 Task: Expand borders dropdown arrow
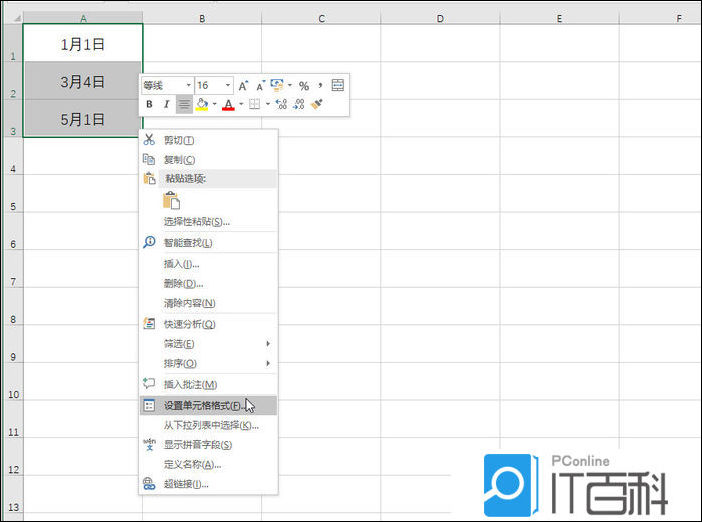267,104
